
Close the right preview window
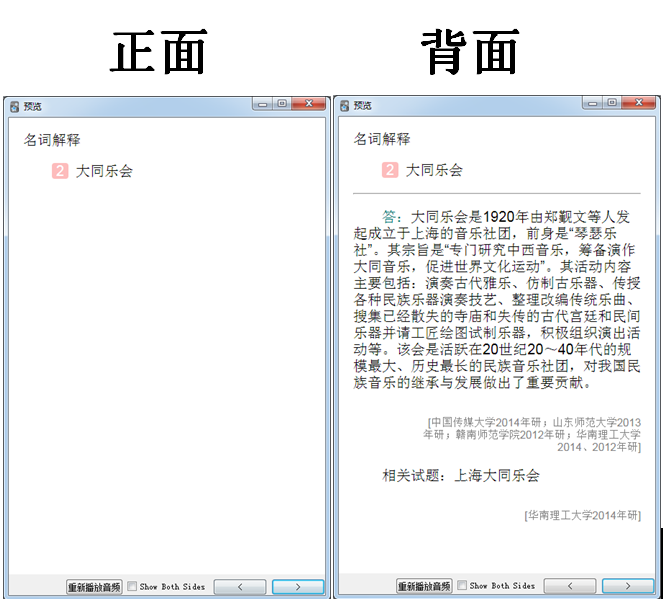pos(639,103)
